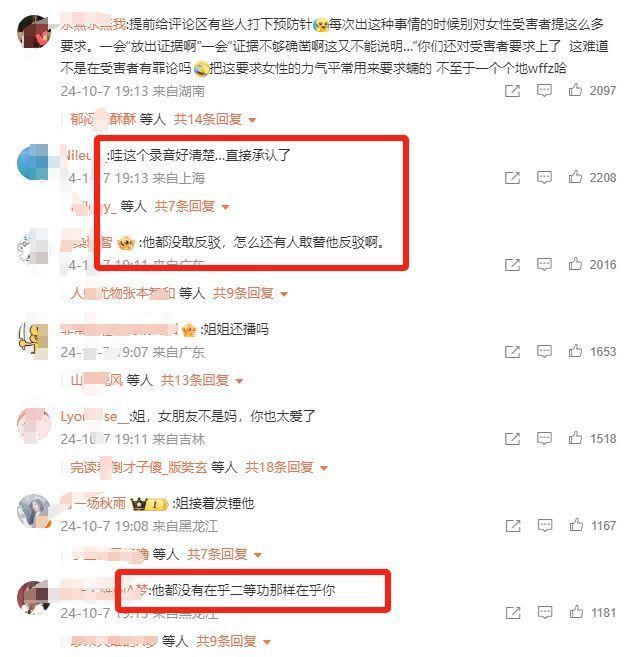
Task: Like the comment with 2097 likes
Action: pos(575,90)
